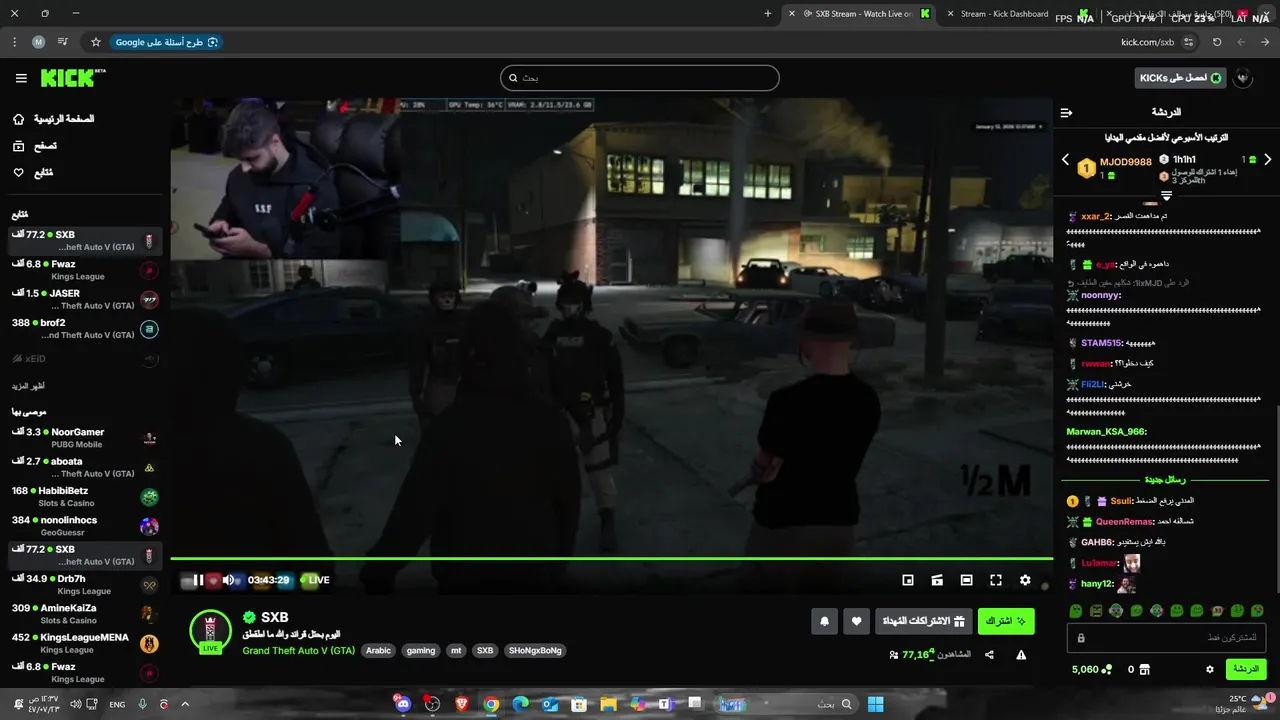
Task: Toggle follow heart button for SXB
Action: pos(856,621)
